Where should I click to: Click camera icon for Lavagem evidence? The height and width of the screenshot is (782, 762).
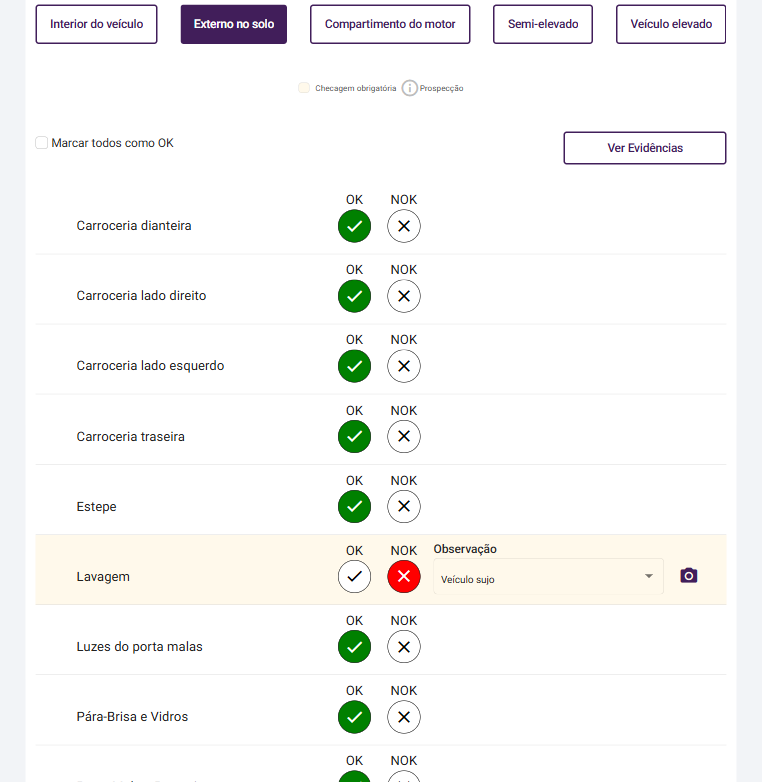pyautogui.click(x=688, y=576)
